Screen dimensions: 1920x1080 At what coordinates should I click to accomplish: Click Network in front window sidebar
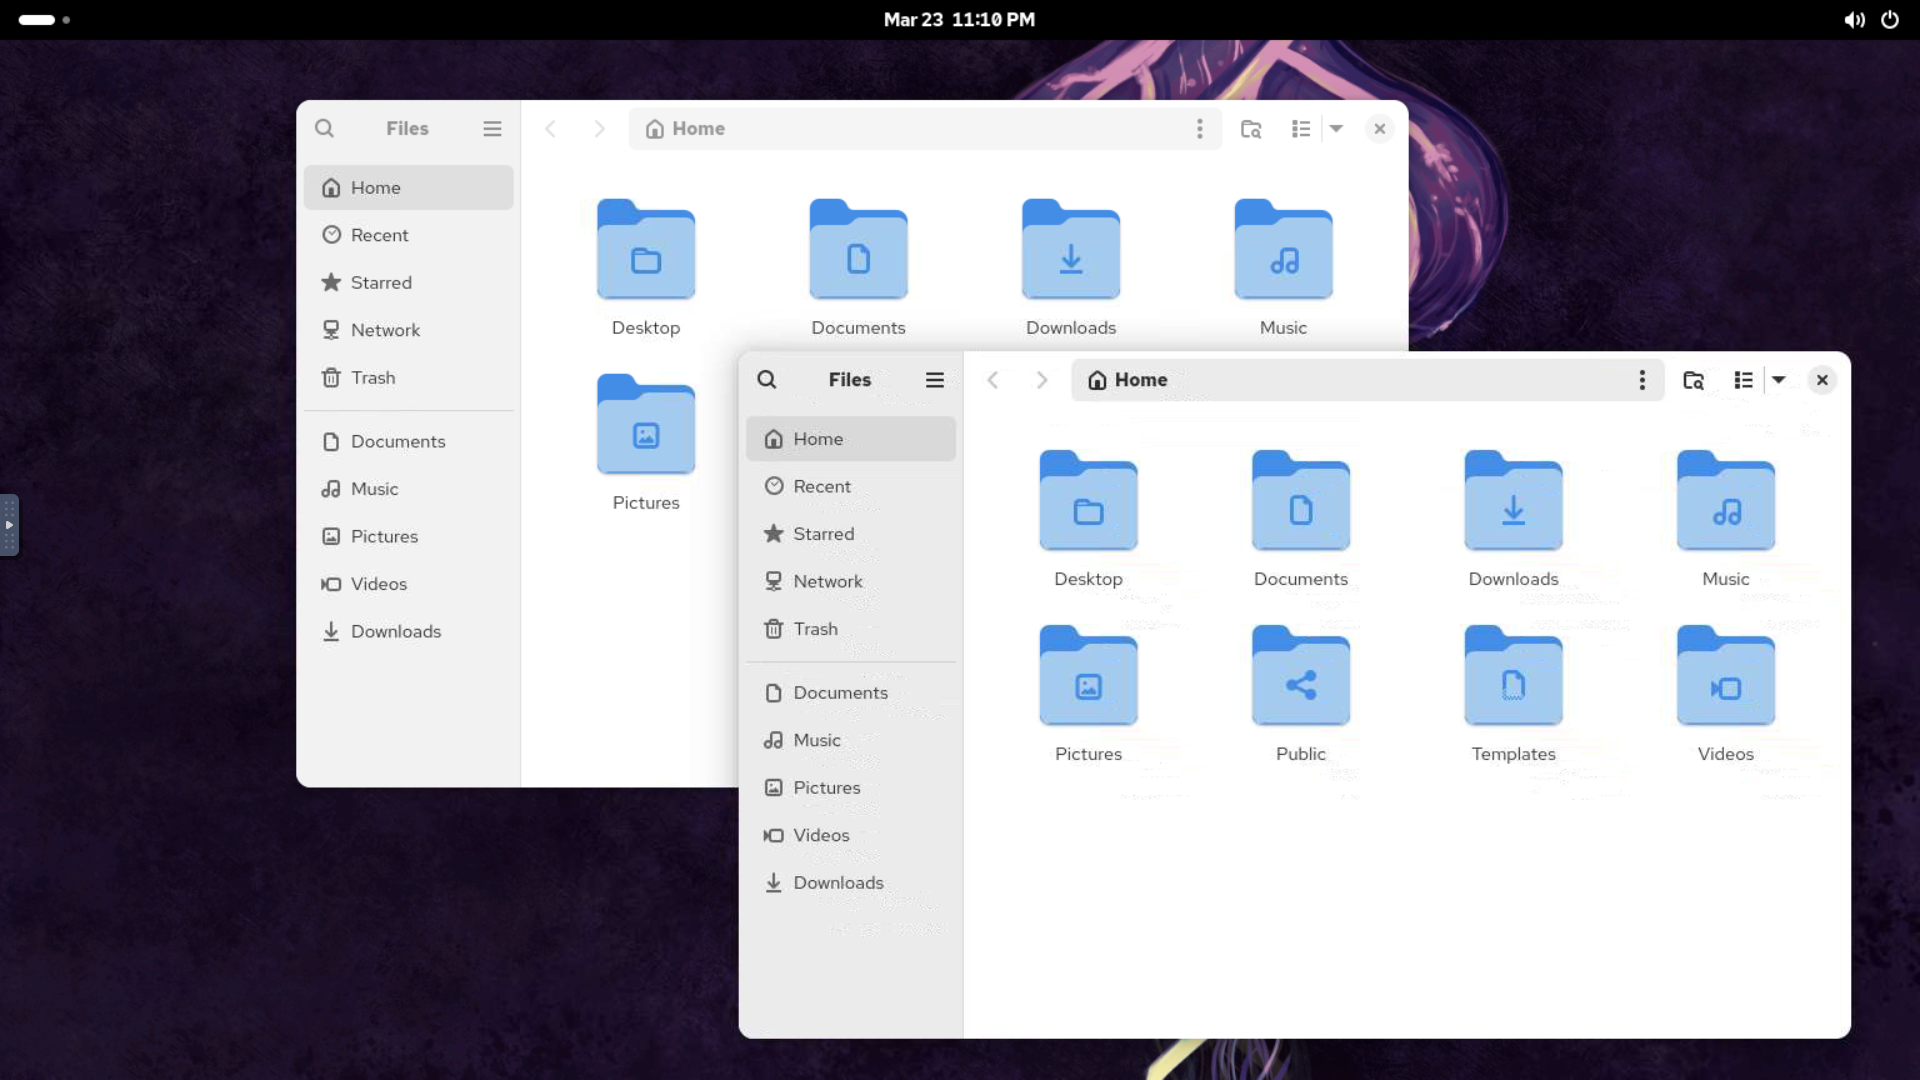827,582
